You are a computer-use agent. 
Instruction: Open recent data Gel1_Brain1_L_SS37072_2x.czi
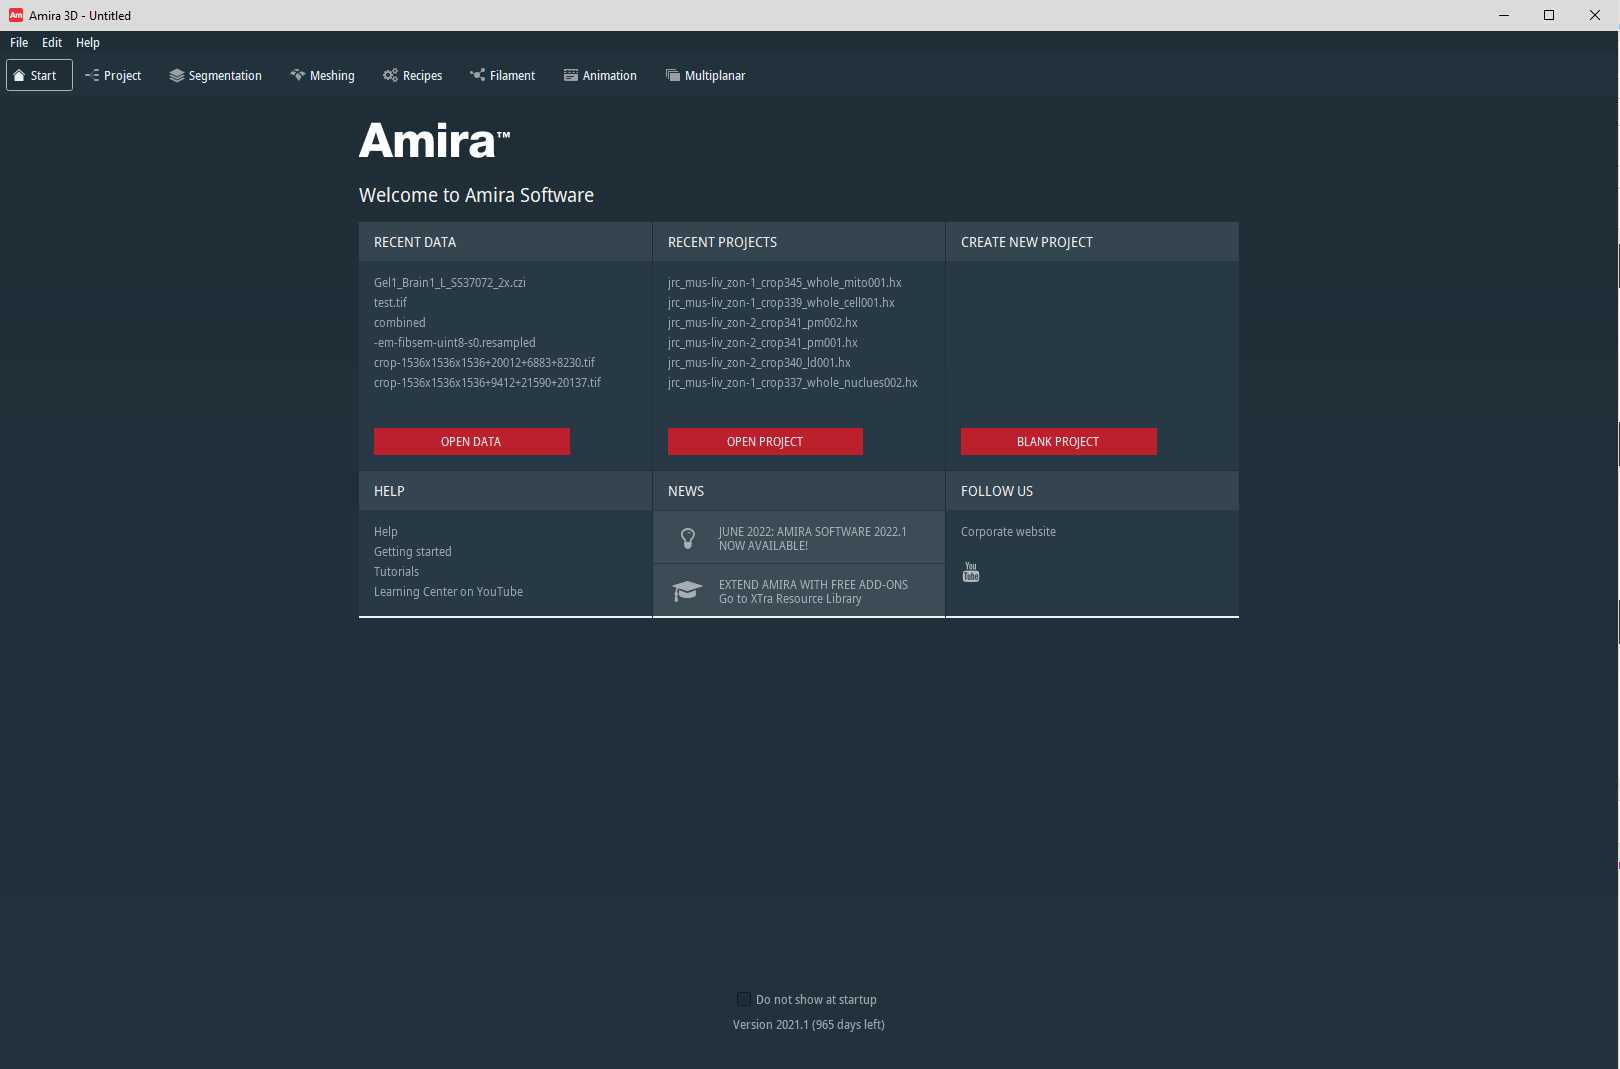click(x=449, y=282)
